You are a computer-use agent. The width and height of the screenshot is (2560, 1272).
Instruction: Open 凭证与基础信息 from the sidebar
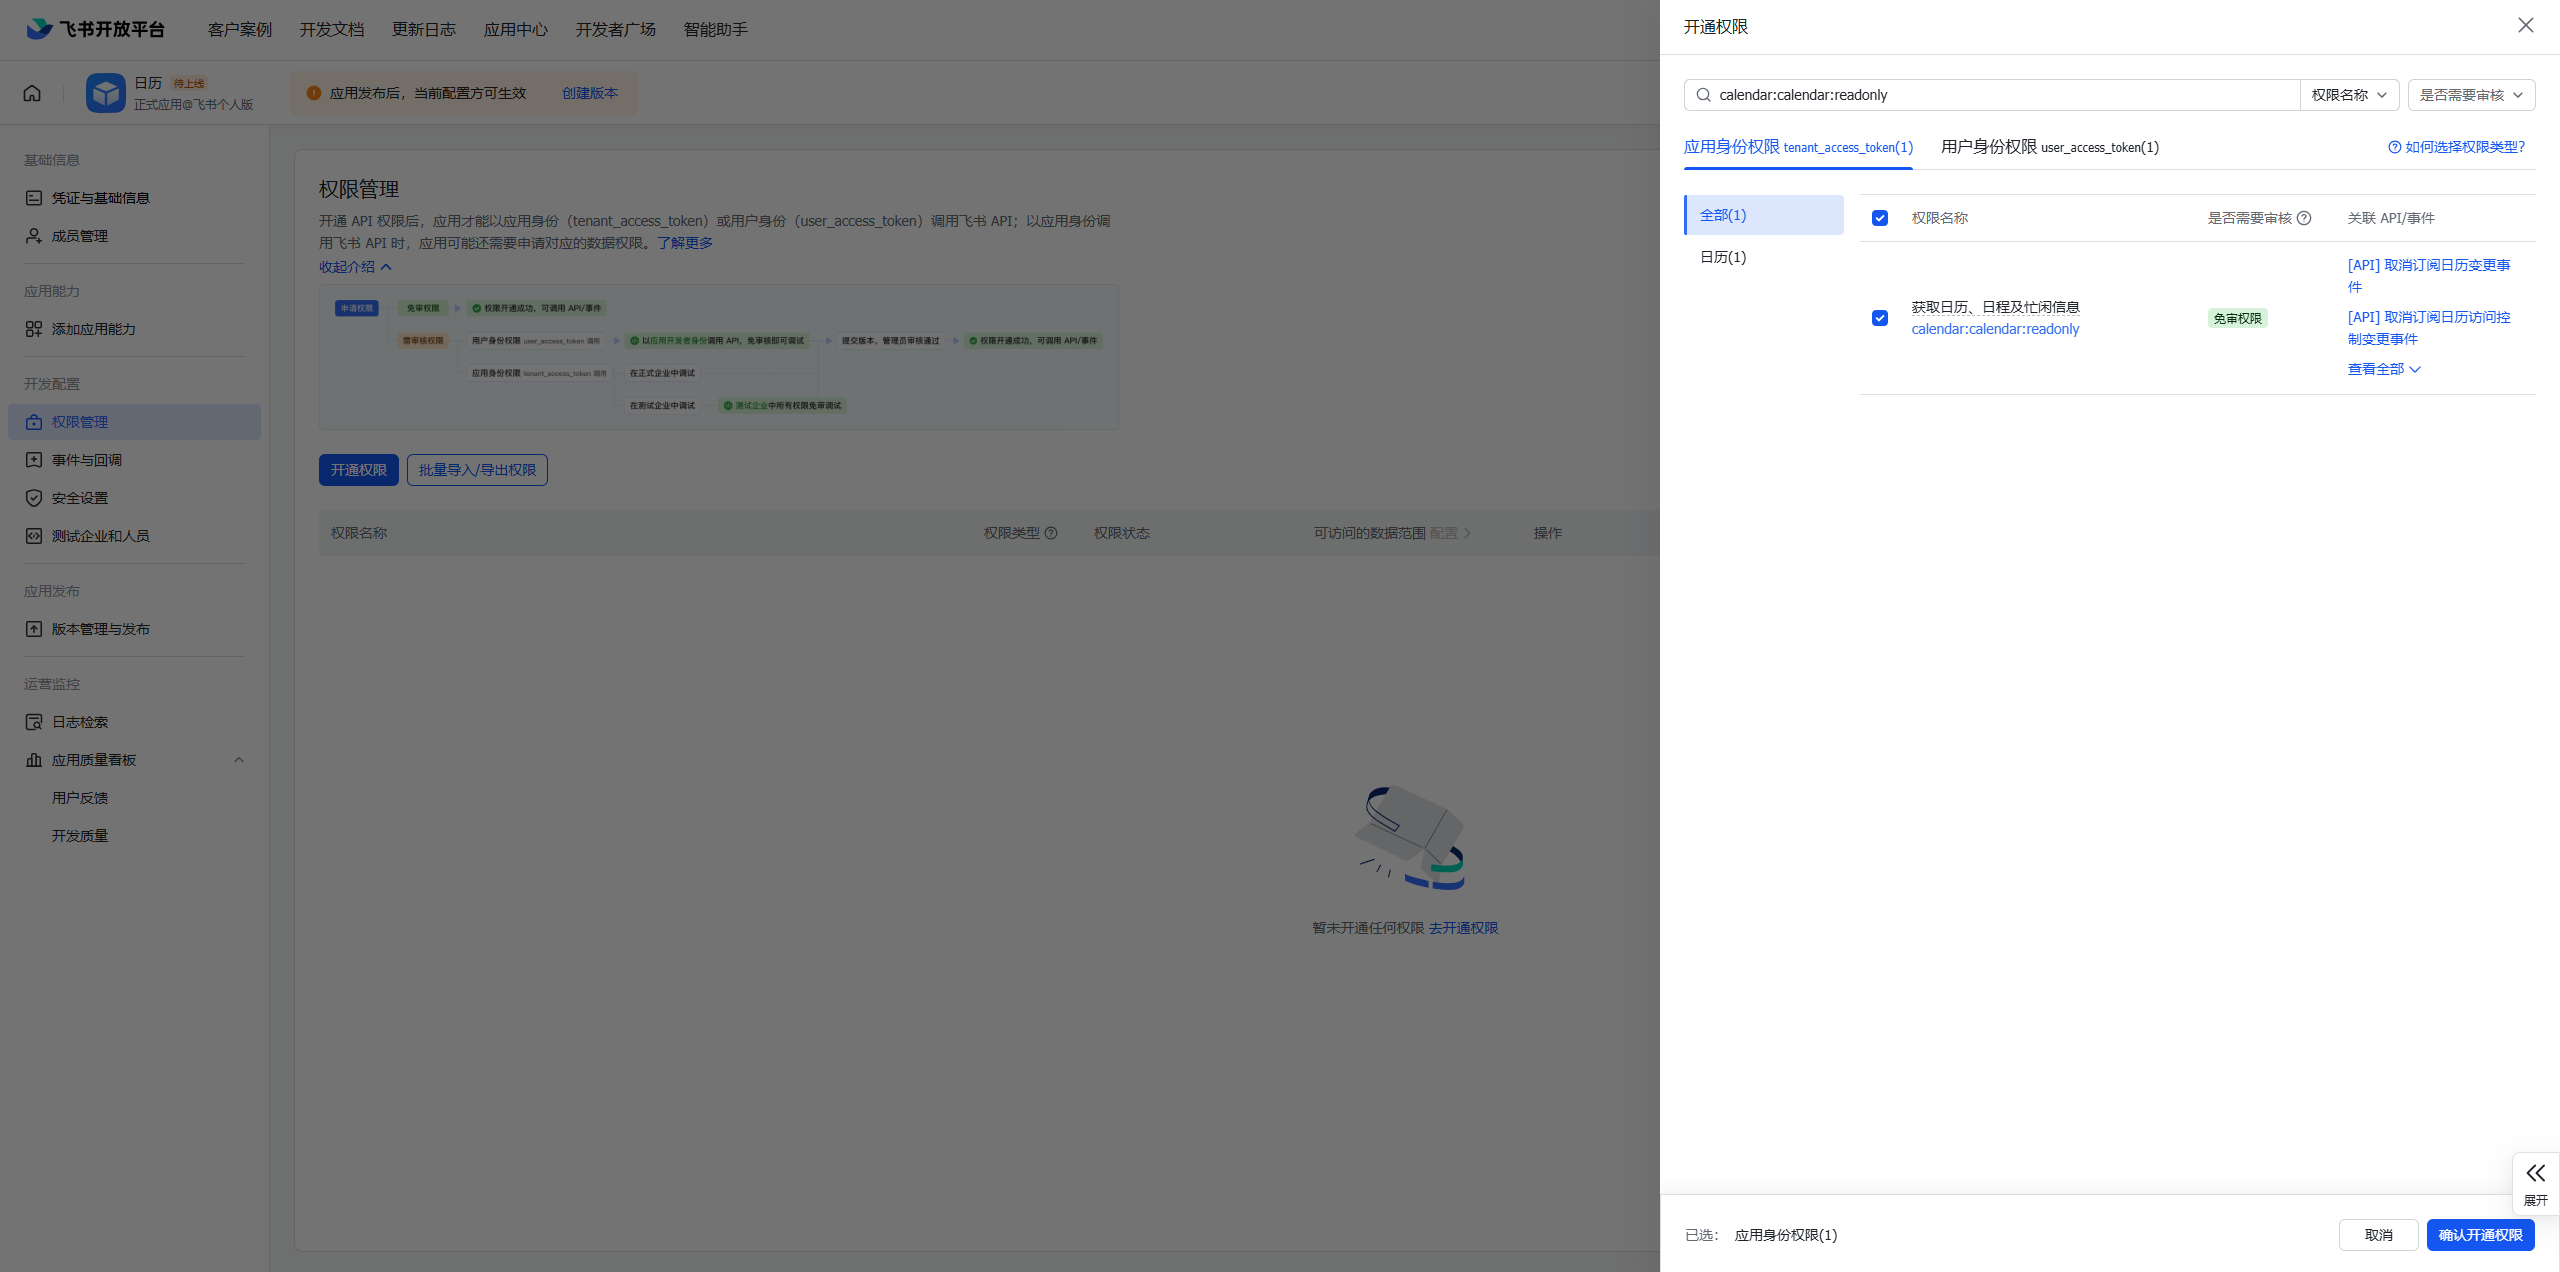(100, 198)
